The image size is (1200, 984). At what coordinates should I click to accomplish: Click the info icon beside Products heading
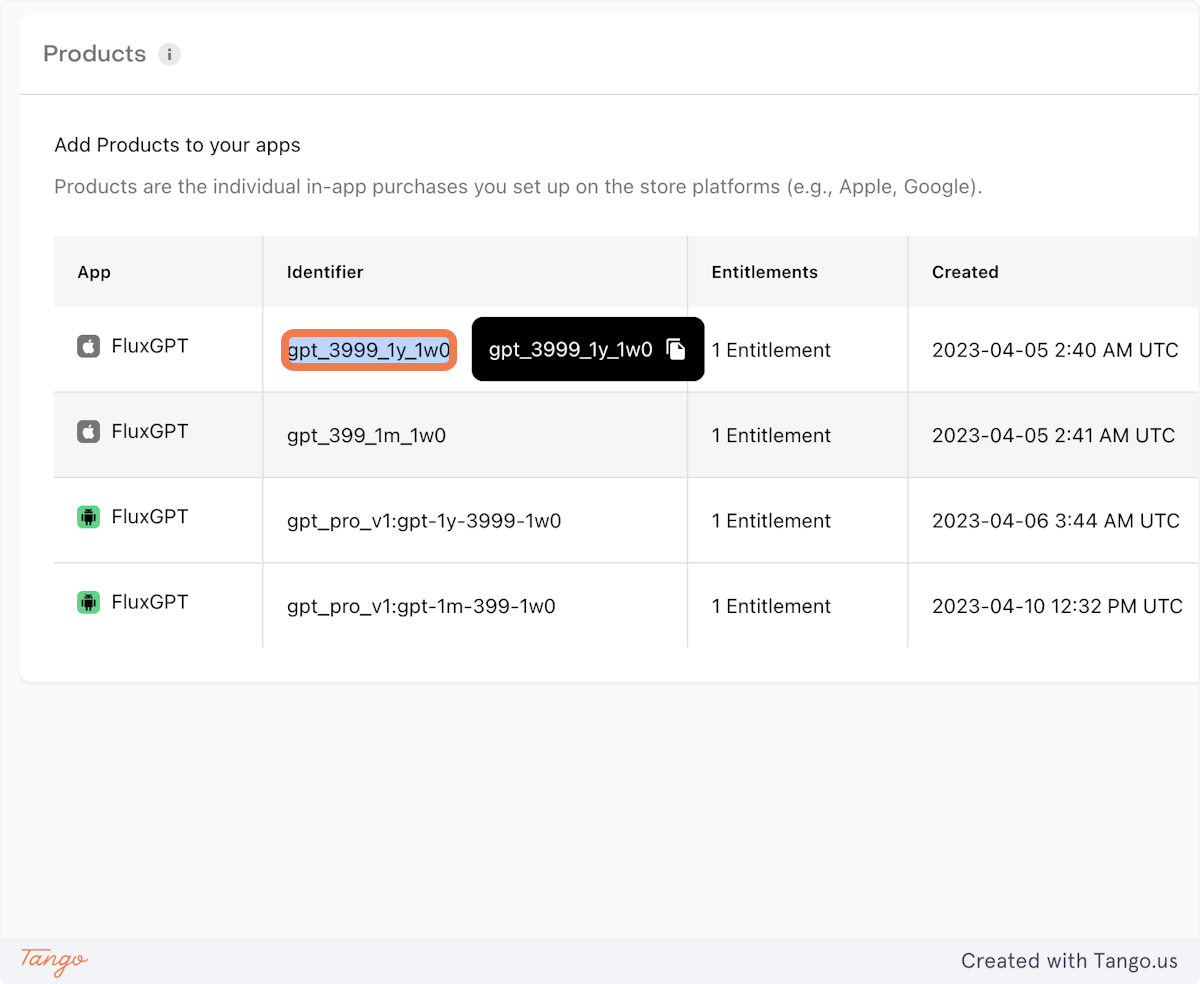(x=170, y=54)
